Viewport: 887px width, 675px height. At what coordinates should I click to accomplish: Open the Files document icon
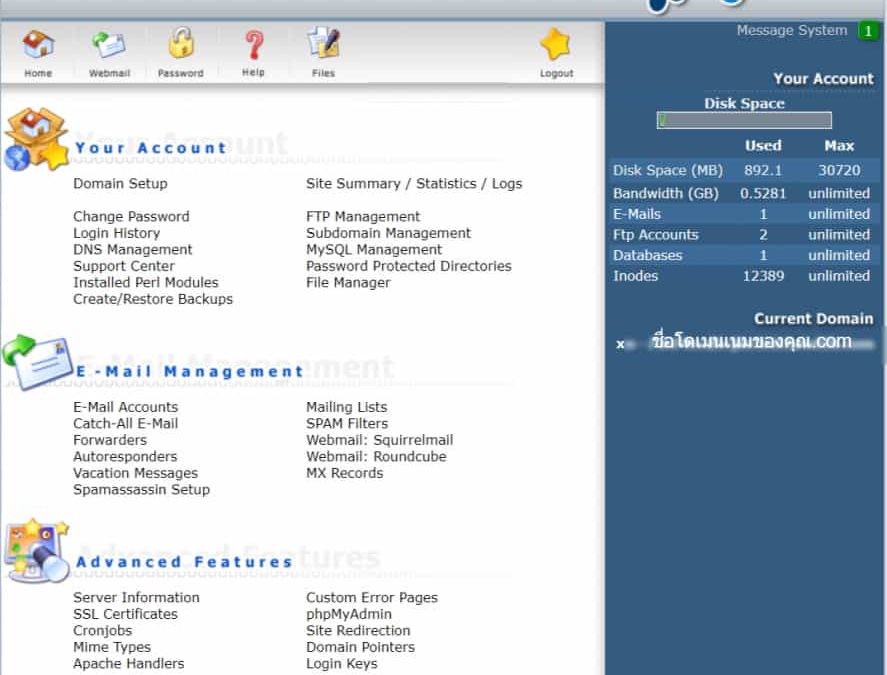pos(323,43)
